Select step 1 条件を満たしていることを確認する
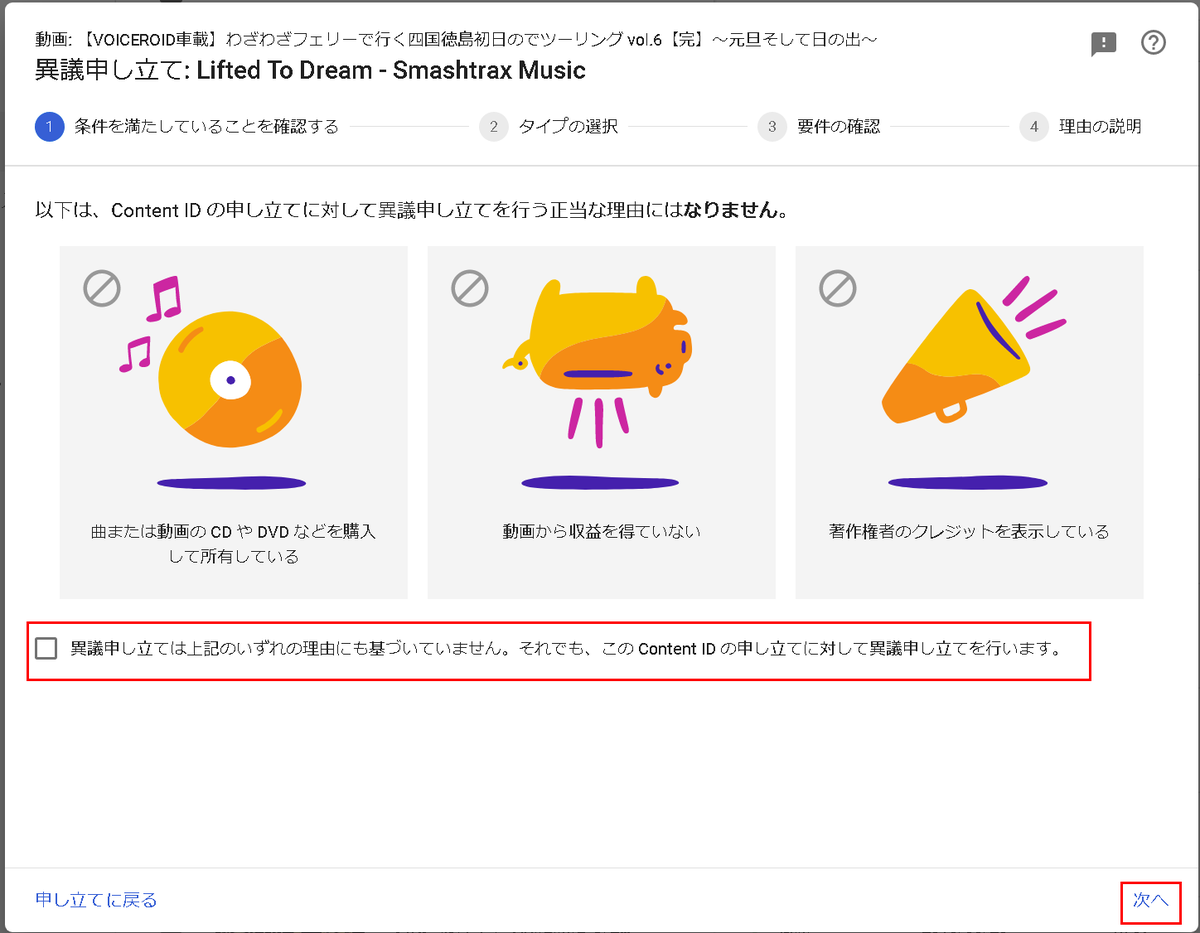 [x=187, y=127]
